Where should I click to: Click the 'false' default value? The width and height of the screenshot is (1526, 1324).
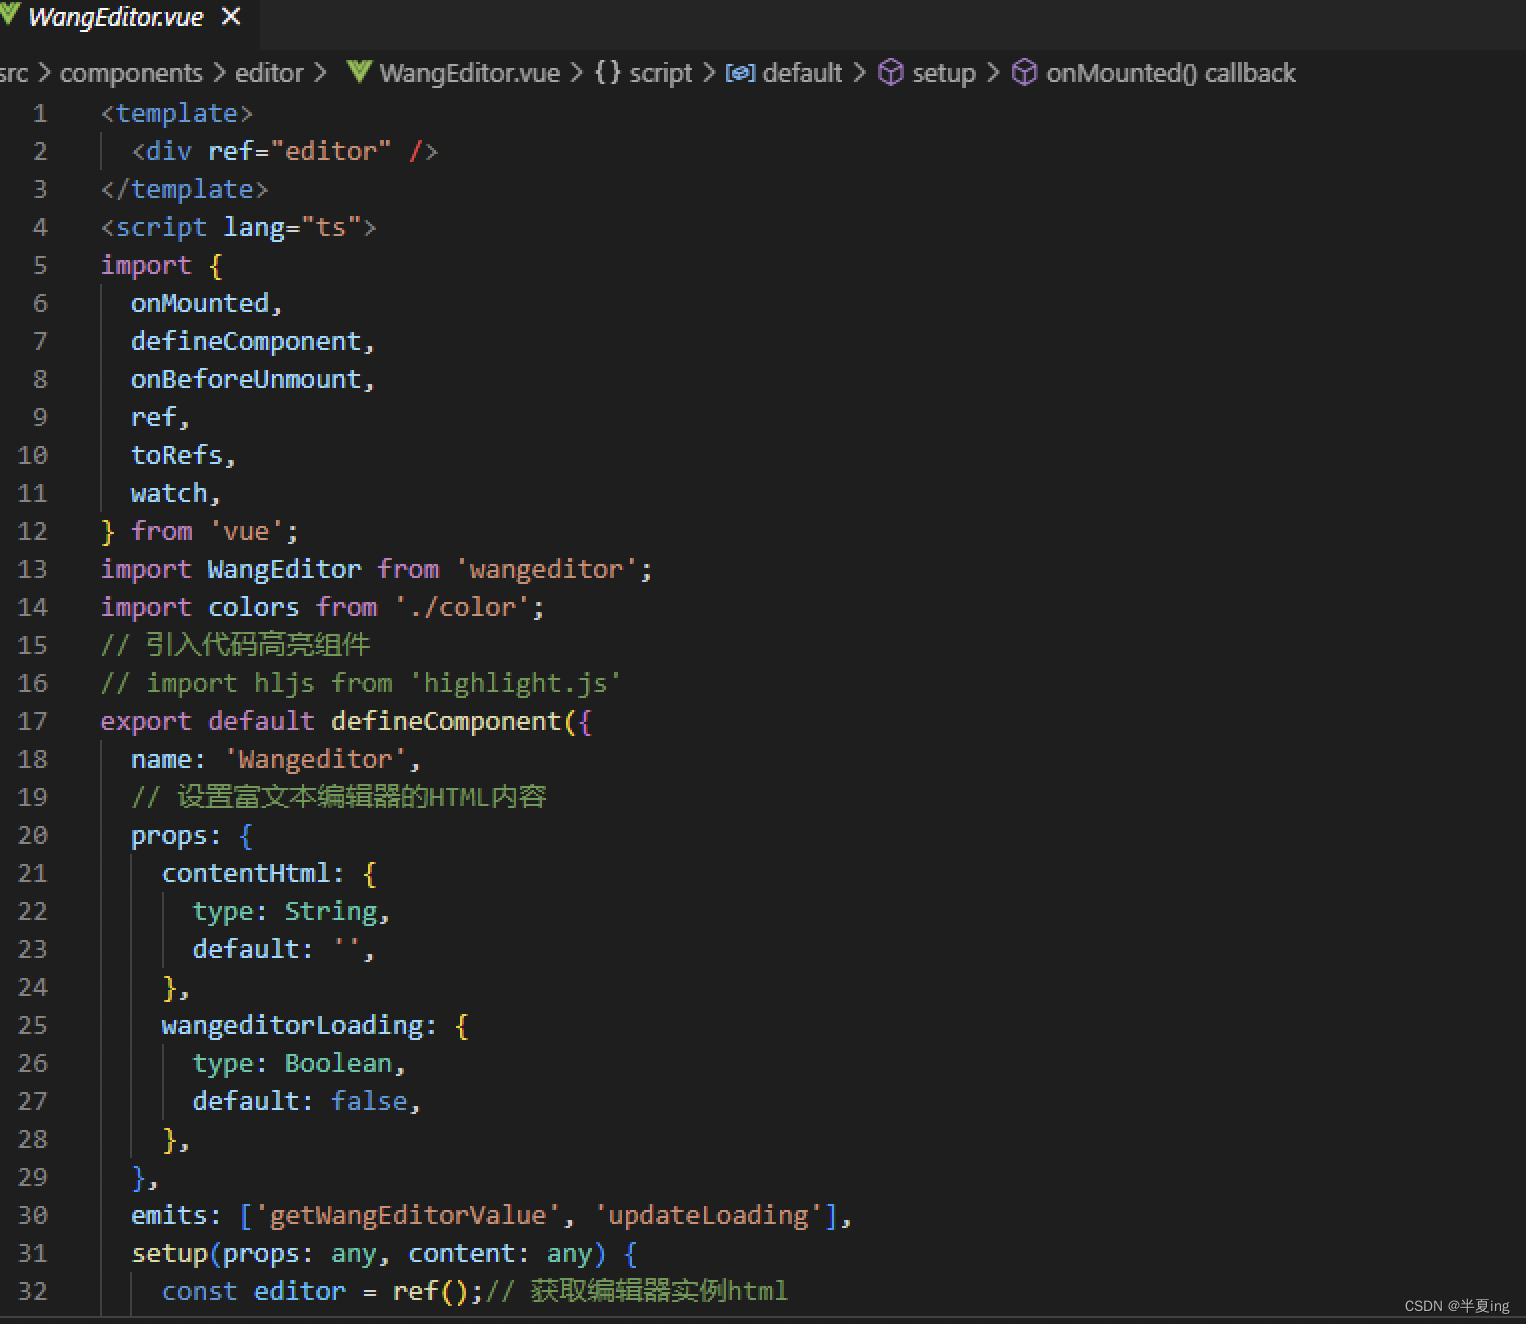(x=368, y=1101)
